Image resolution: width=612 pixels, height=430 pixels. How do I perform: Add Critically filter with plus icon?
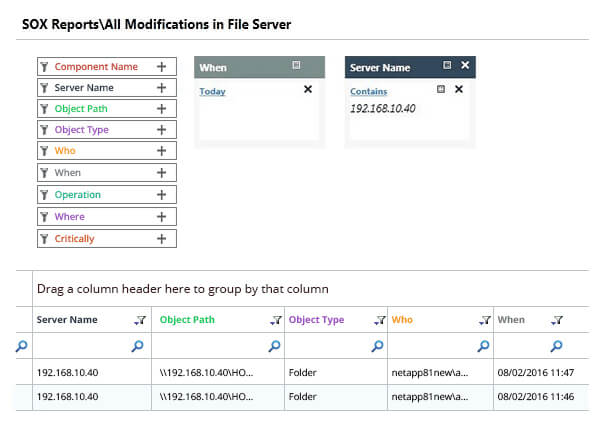162,239
